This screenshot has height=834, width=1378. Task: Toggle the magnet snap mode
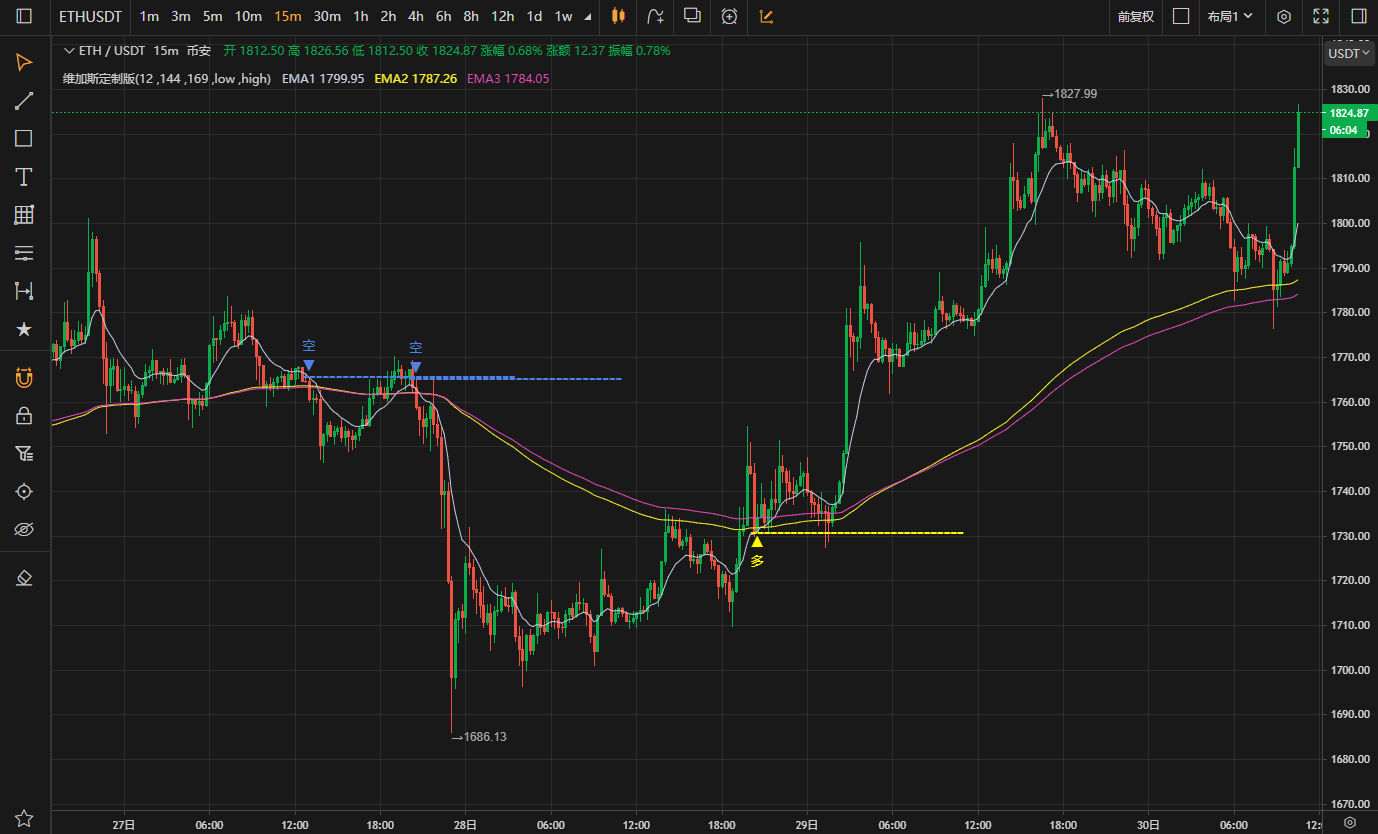tap(24, 378)
